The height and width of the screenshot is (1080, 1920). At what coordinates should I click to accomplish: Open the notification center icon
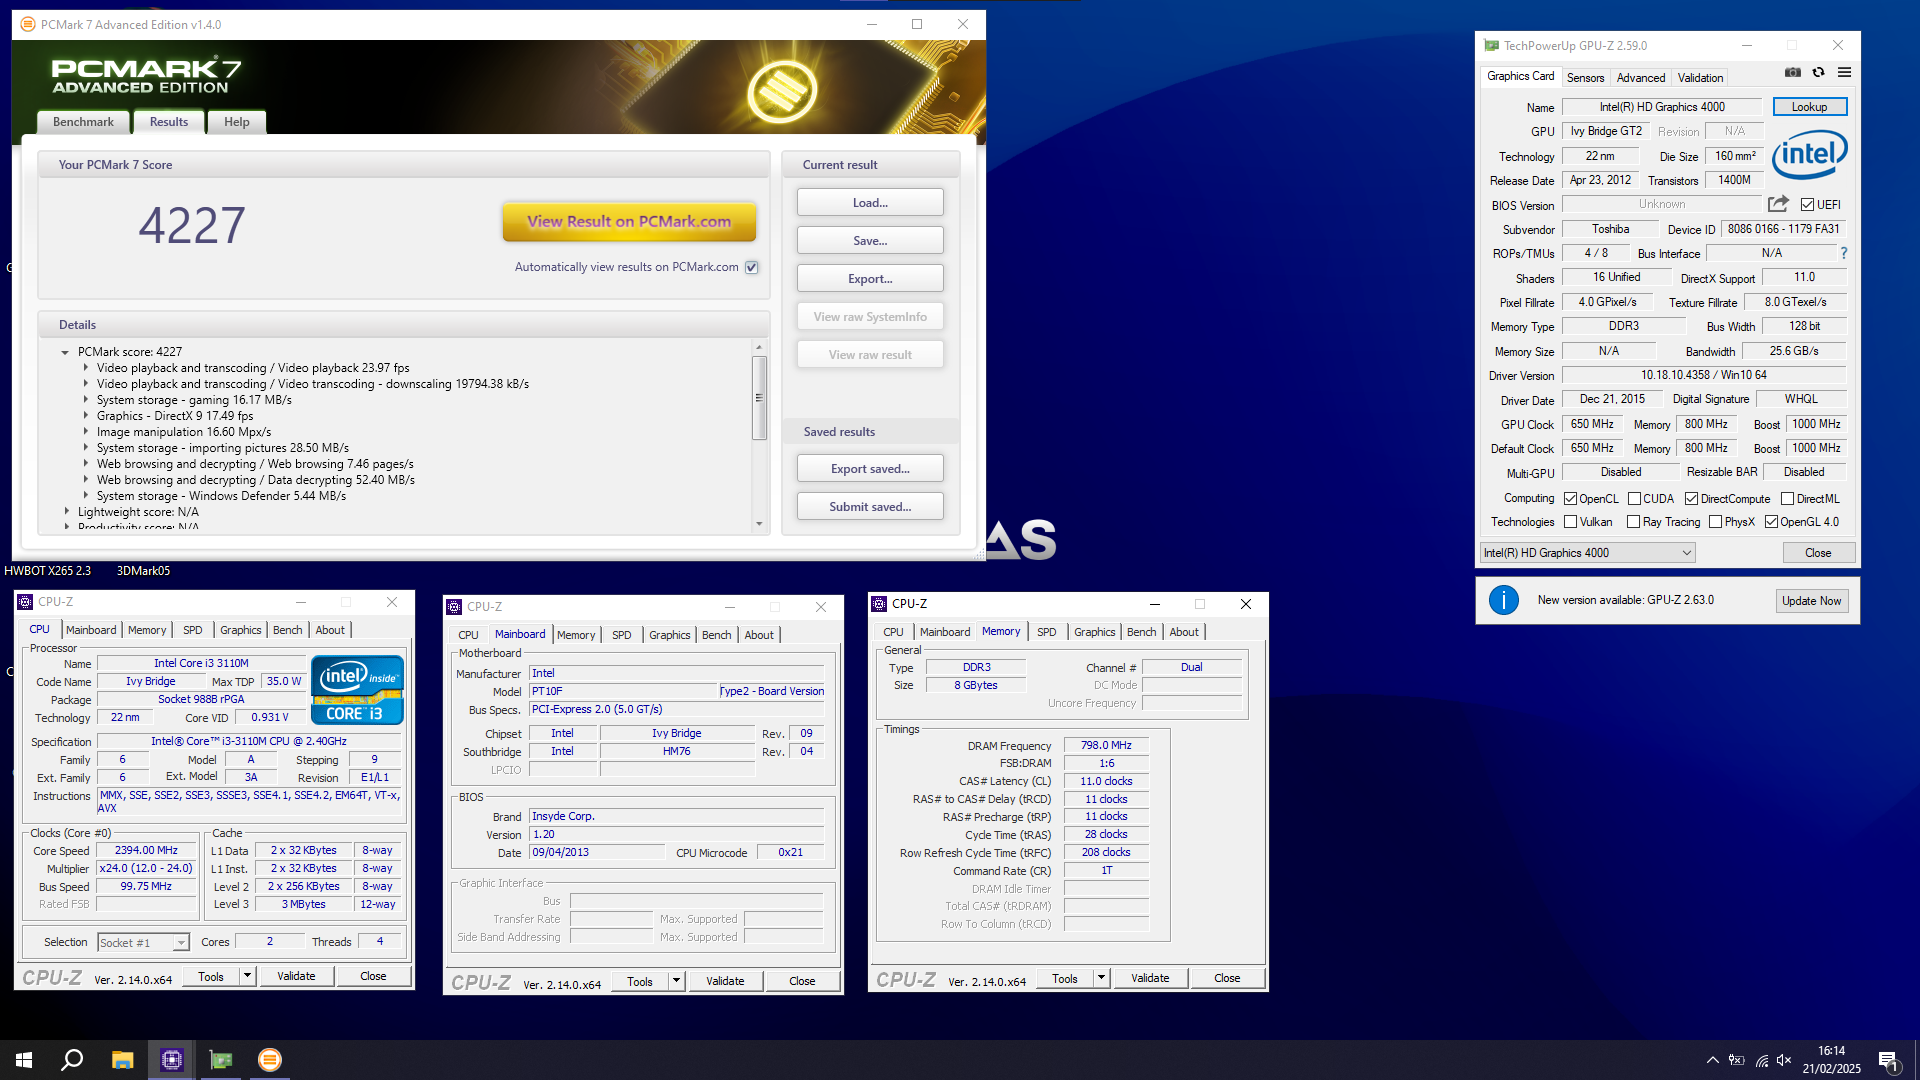pos(1888,1060)
